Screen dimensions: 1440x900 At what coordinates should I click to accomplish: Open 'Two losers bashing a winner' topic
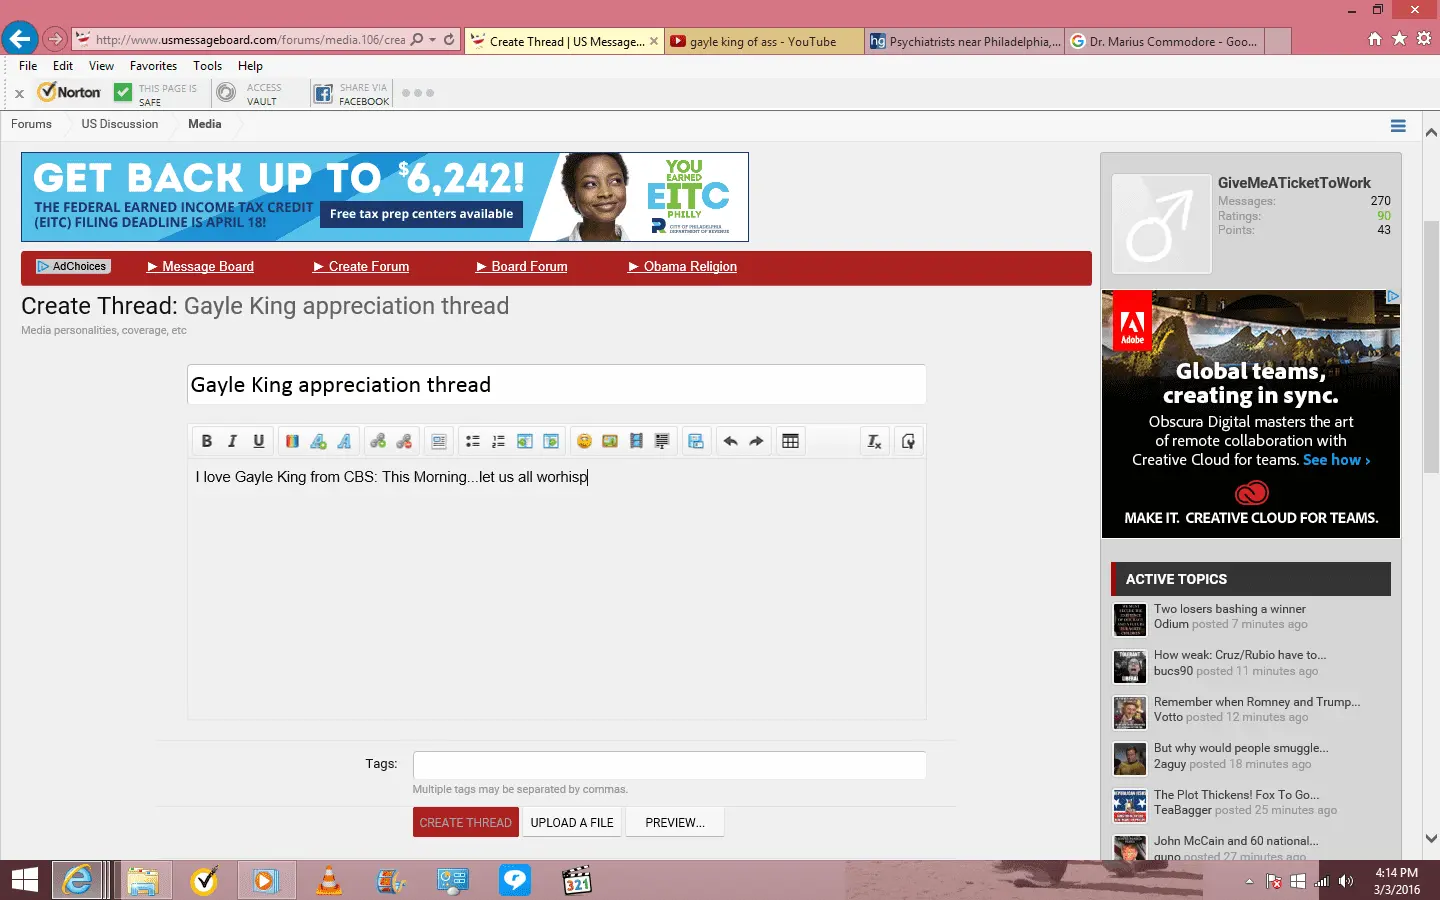[1230, 609]
